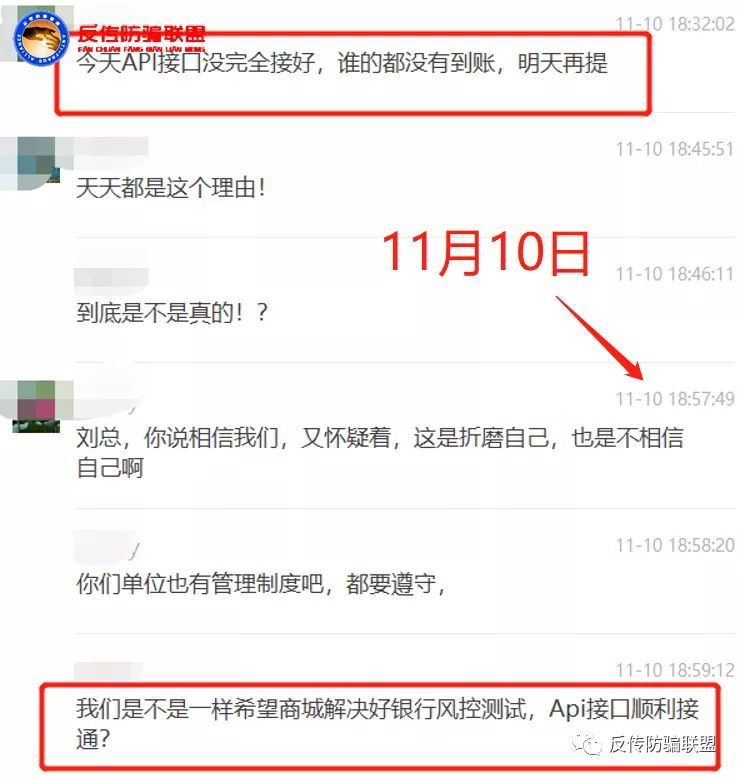Click the WeChat logo in bottom watermark

point(587,745)
